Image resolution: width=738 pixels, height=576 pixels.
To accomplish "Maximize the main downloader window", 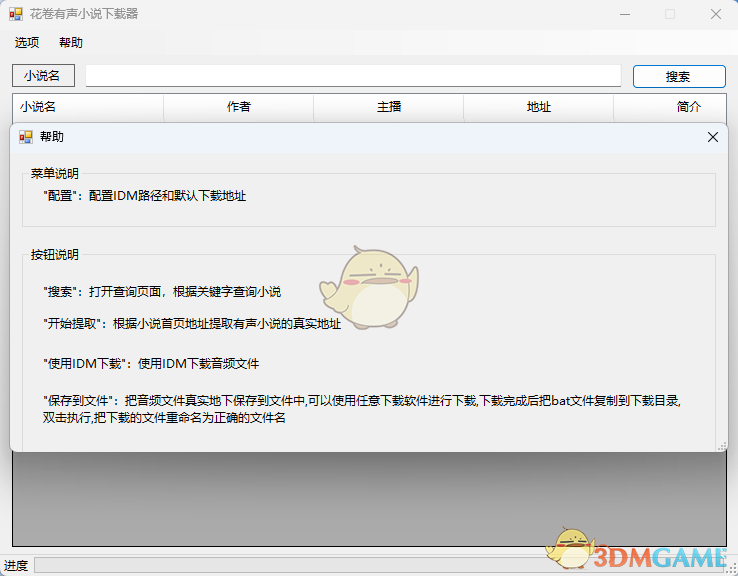I will pos(670,14).
